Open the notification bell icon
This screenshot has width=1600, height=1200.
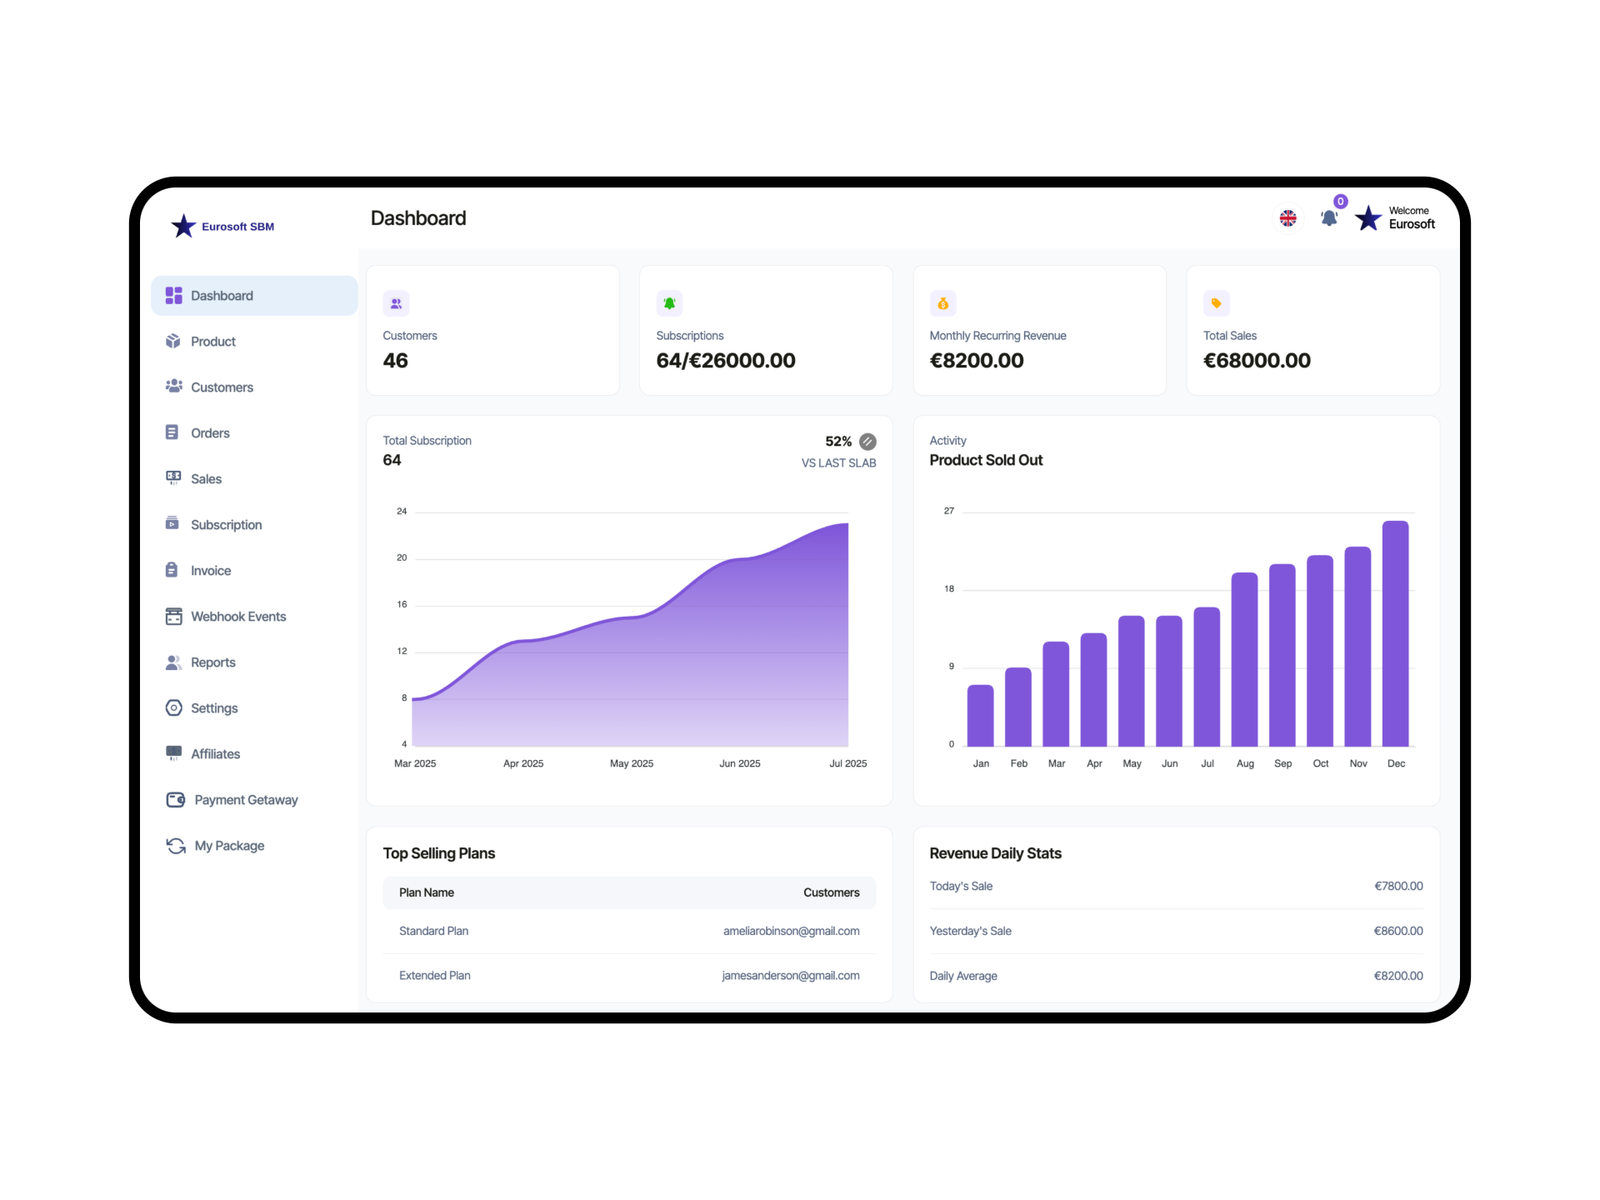click(x=1328, y=218)
